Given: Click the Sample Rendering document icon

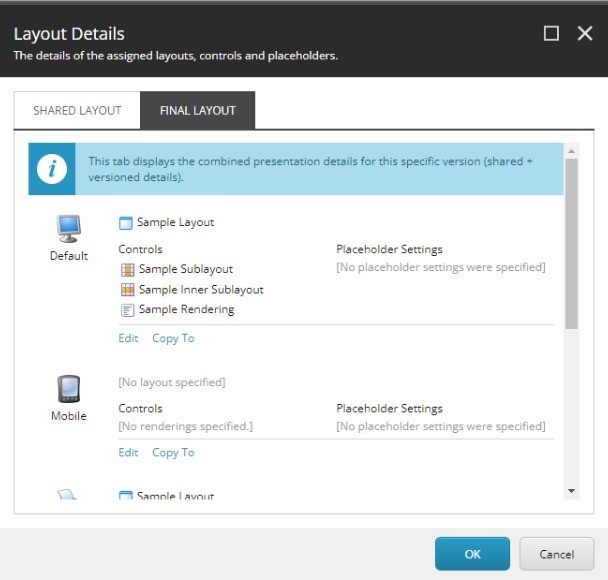Looking at the screenshot, I should (128, 310).
